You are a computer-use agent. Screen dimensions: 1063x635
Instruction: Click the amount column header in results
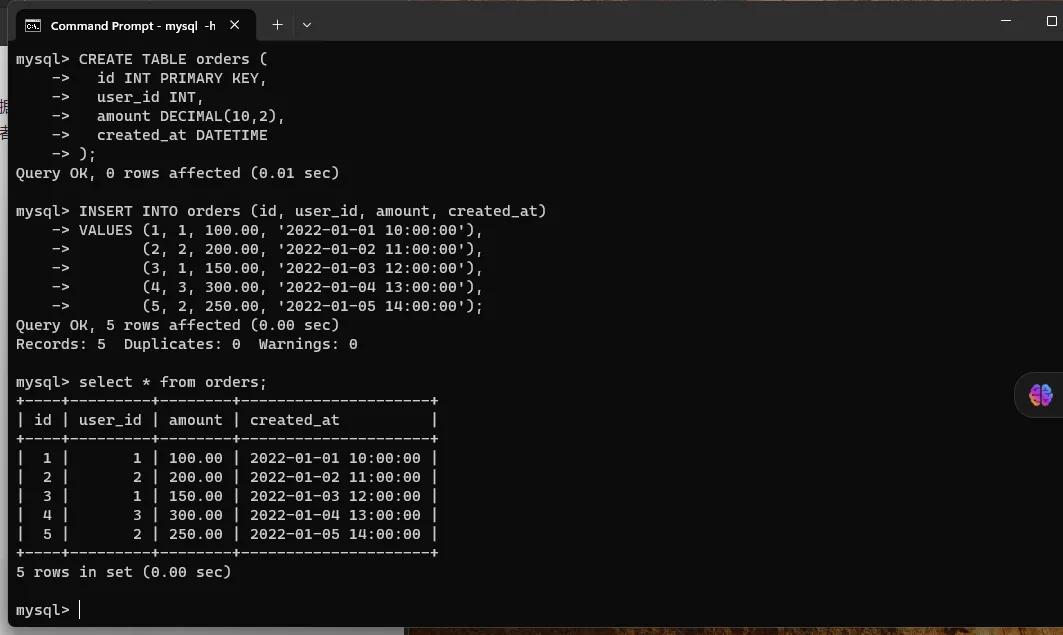pos(196,420)
